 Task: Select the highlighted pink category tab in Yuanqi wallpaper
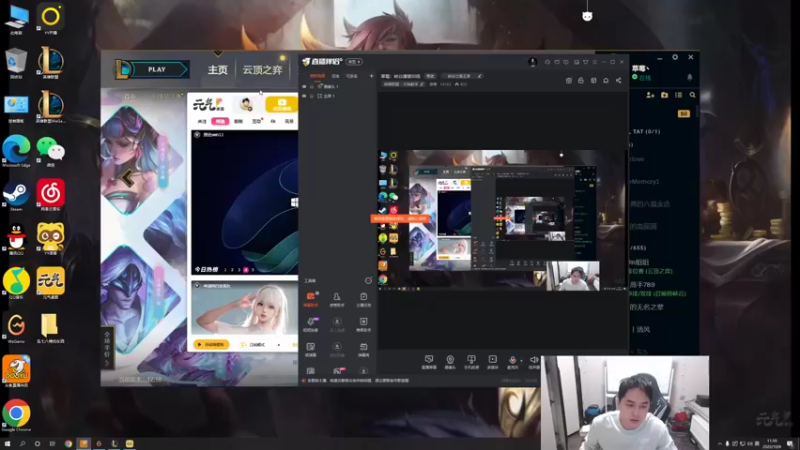(x=220, y=121)
